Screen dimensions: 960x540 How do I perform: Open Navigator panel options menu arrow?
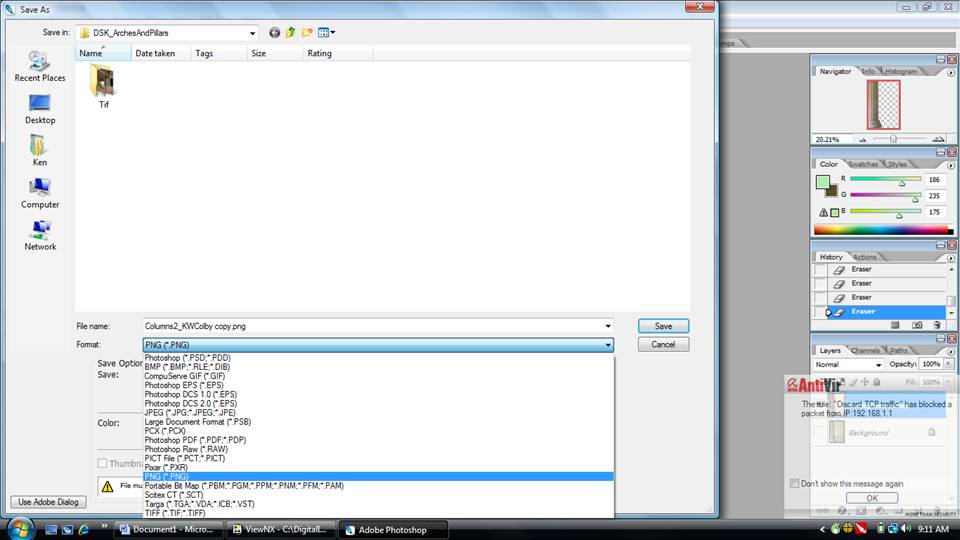click(951, 72)
